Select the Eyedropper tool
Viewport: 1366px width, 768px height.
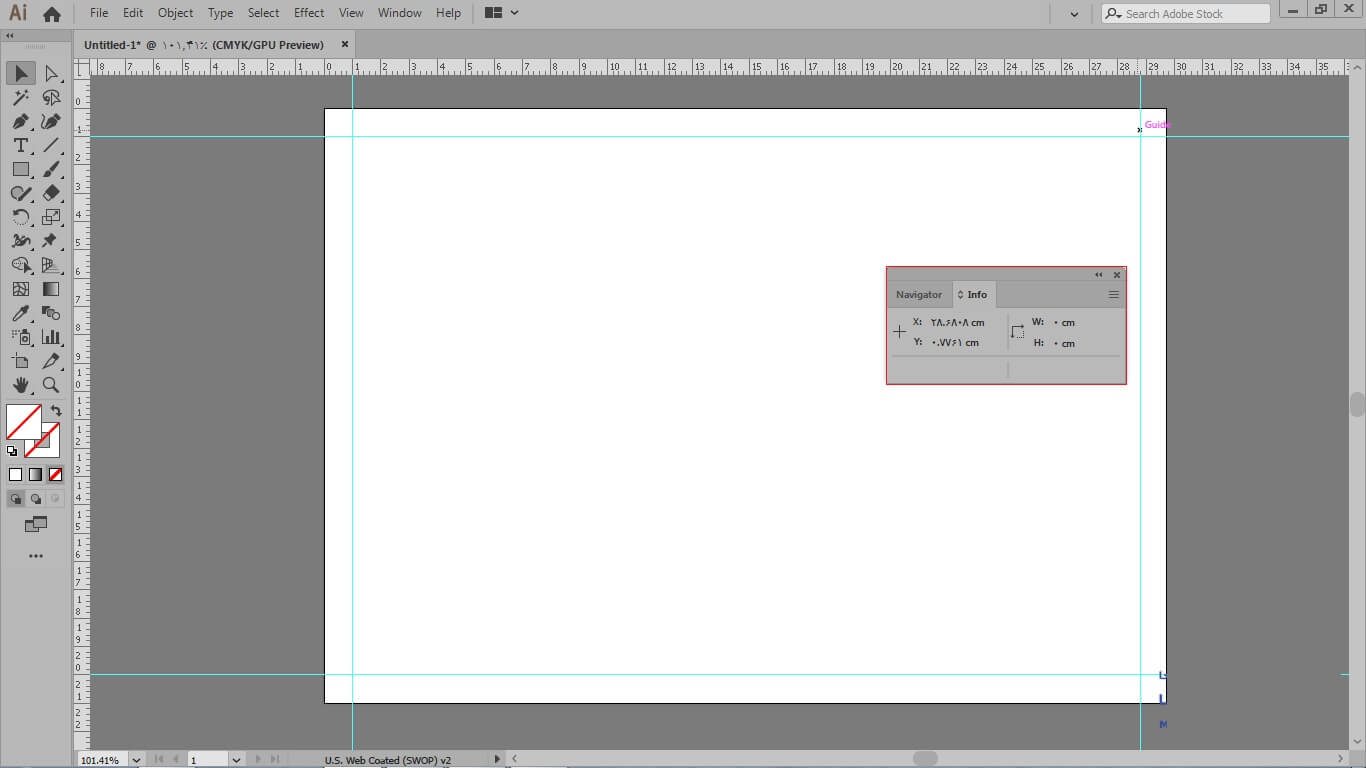(20, 314)
